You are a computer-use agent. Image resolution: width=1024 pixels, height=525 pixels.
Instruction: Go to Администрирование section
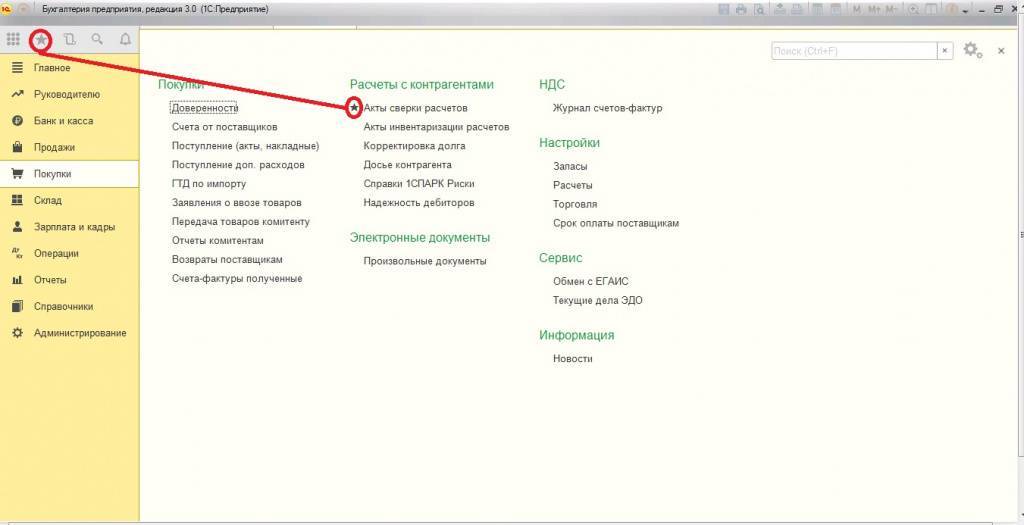80,333
